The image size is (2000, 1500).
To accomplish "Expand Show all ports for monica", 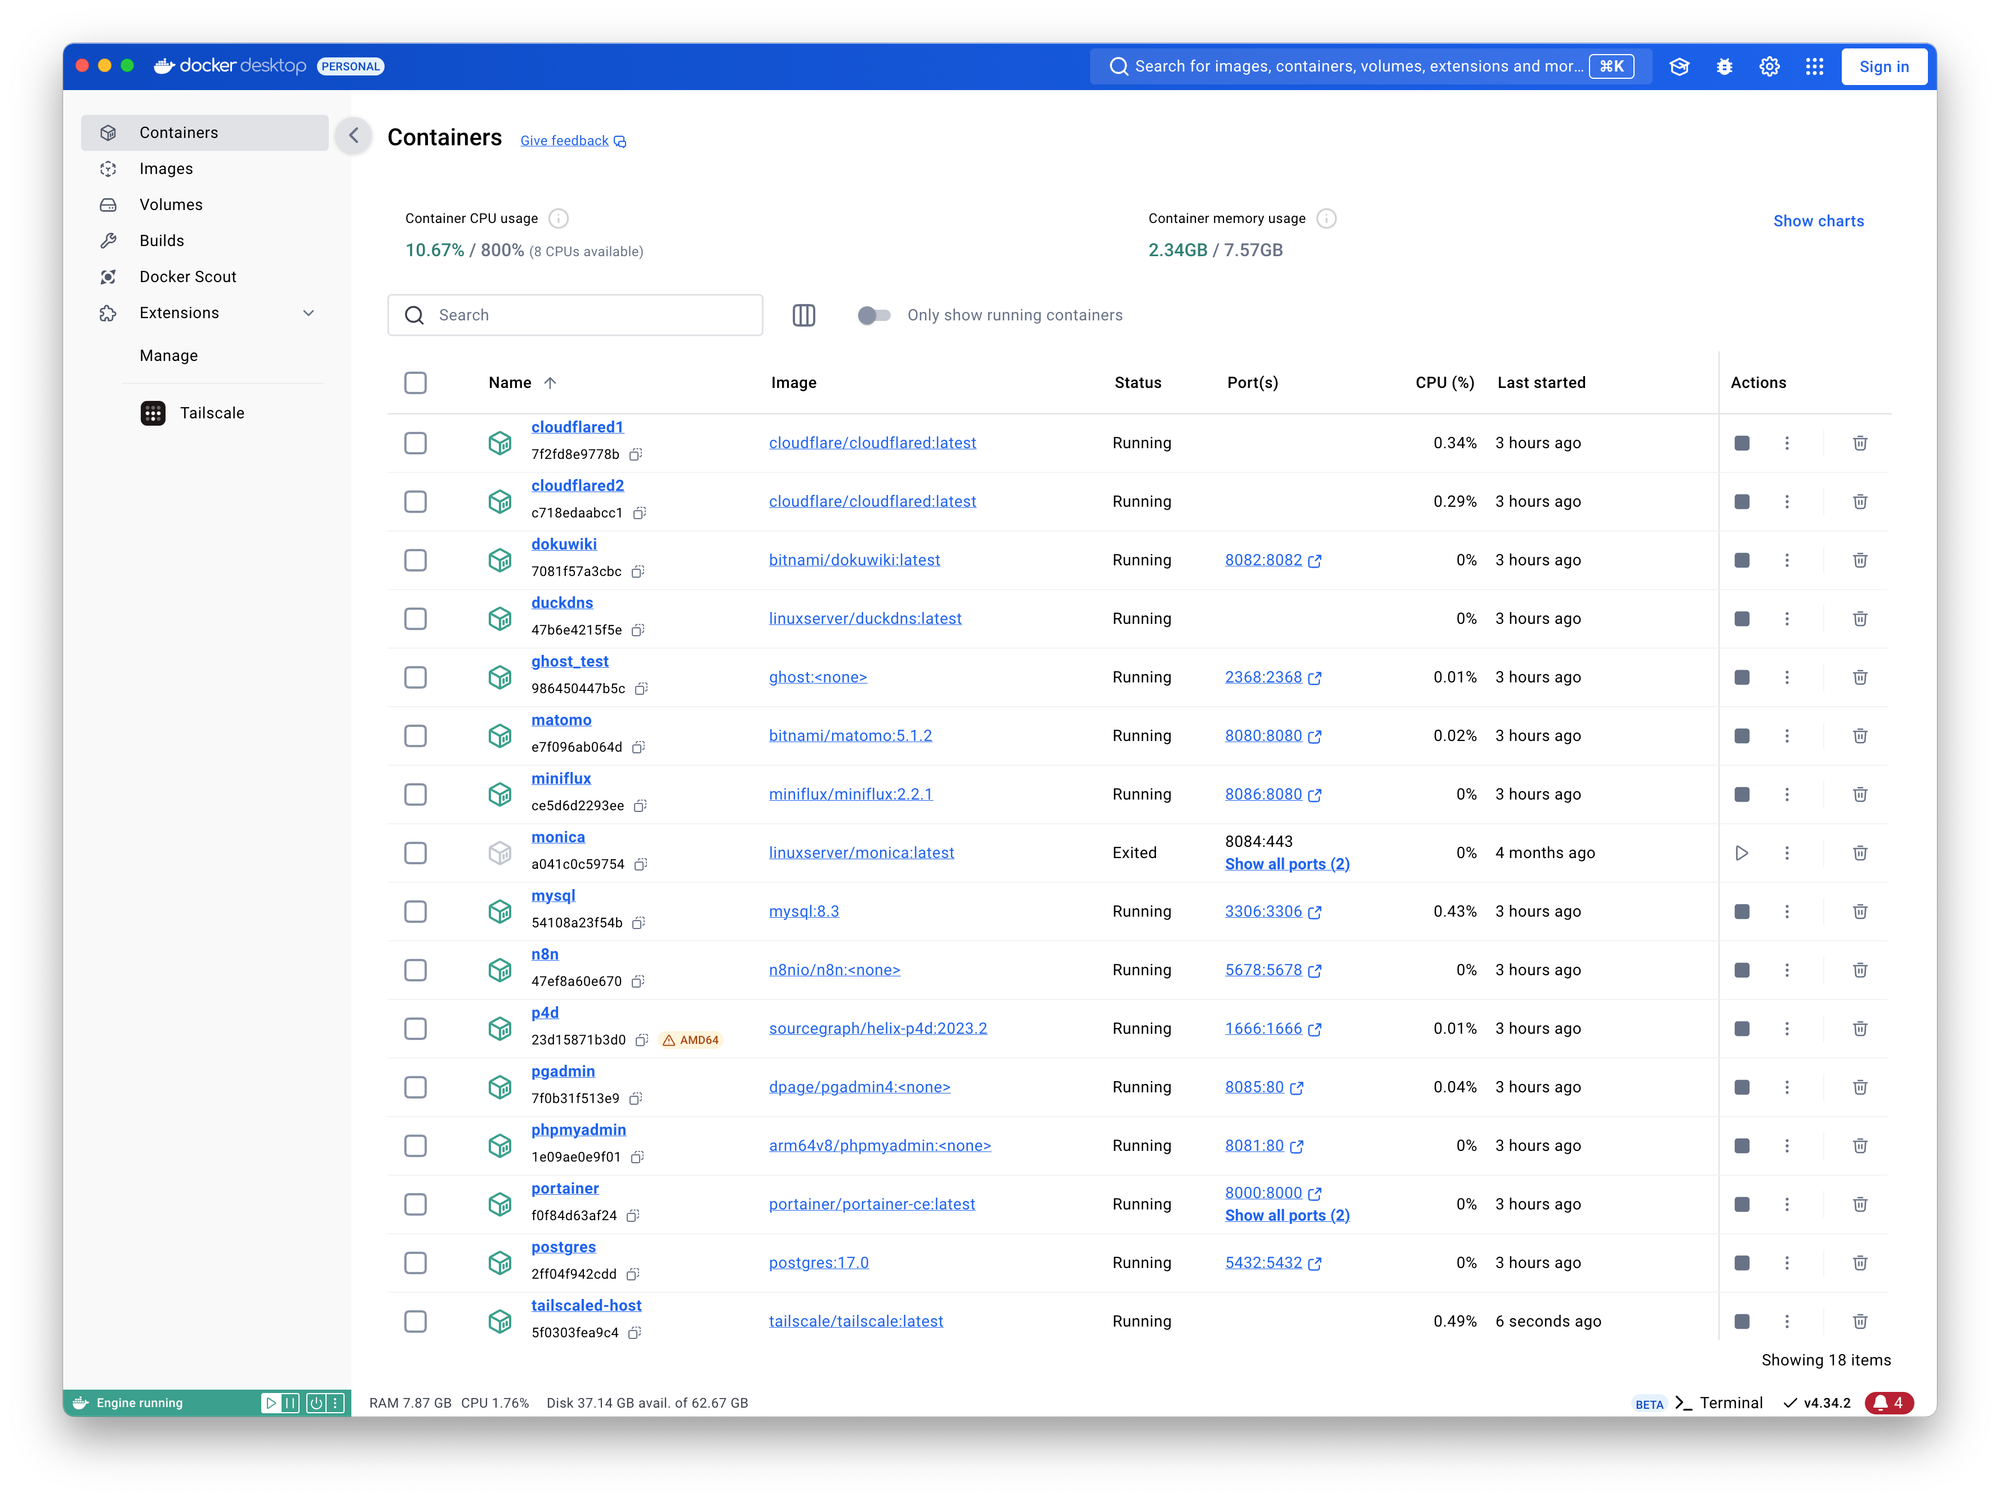I will point(1287,864).
